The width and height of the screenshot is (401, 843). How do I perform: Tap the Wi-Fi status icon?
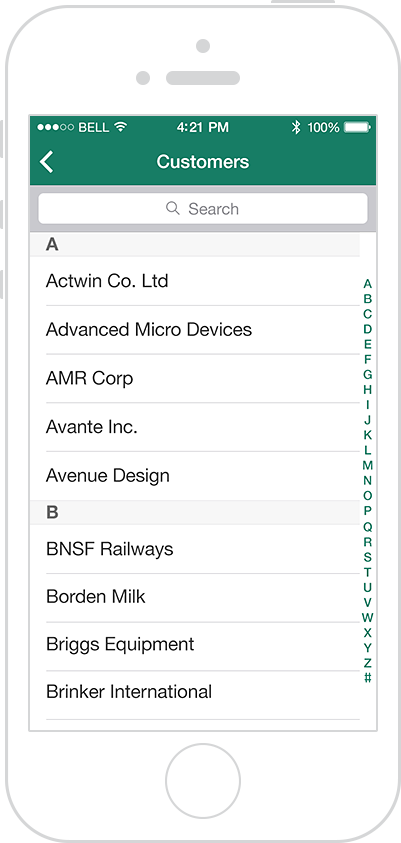(x=120, y=127)
